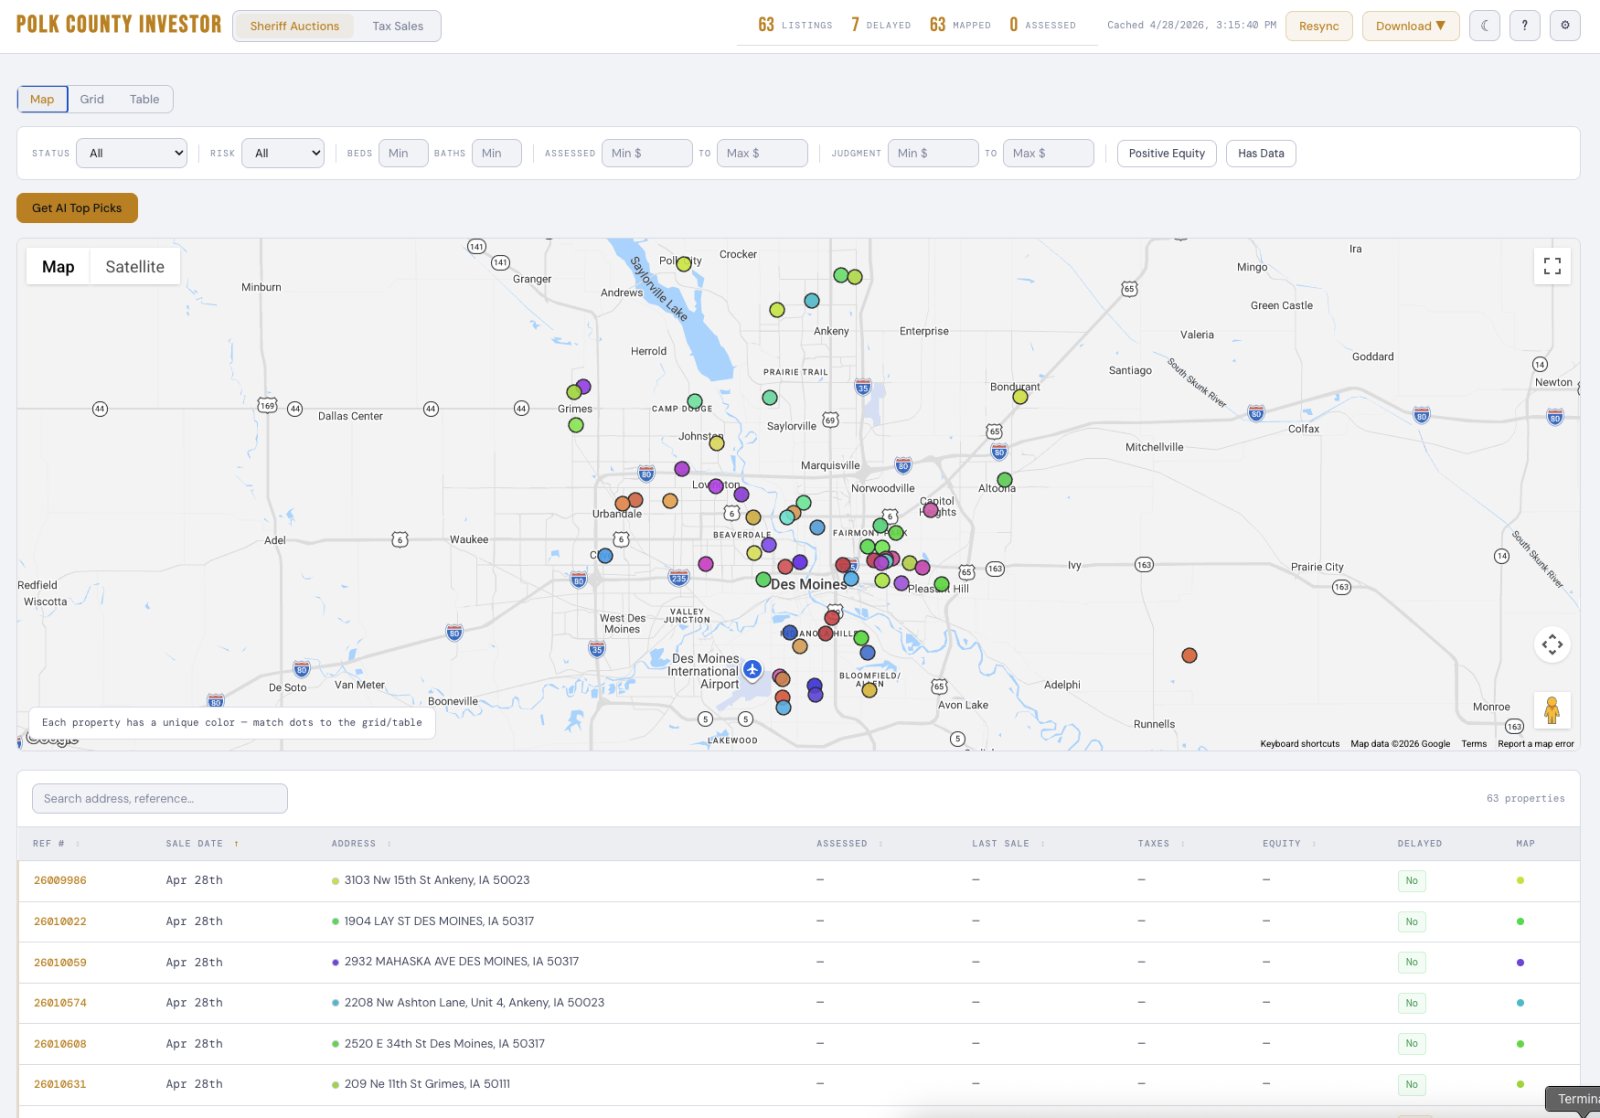Screen dimensions: 1600x1118
Task: Expand the Download menu
Action: (1411, 26)
